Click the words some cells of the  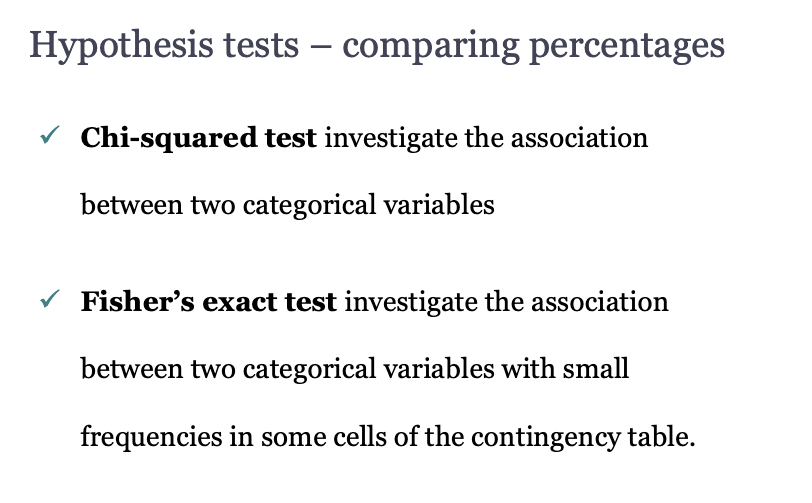[363, 436]
